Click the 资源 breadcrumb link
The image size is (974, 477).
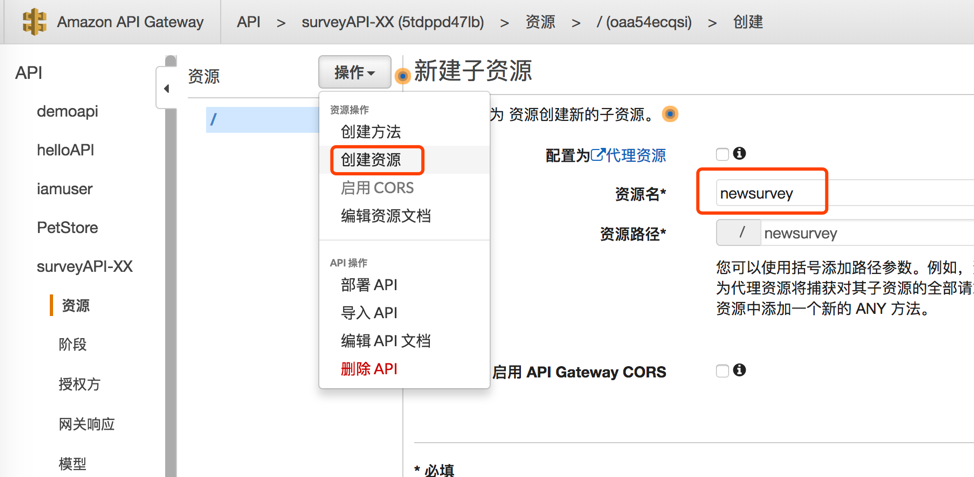pos(540,22)
